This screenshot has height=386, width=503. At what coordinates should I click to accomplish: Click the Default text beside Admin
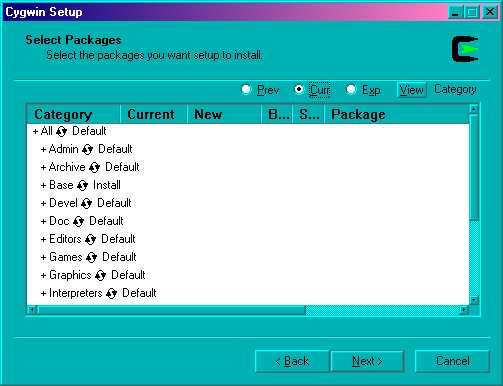point(115,149)
